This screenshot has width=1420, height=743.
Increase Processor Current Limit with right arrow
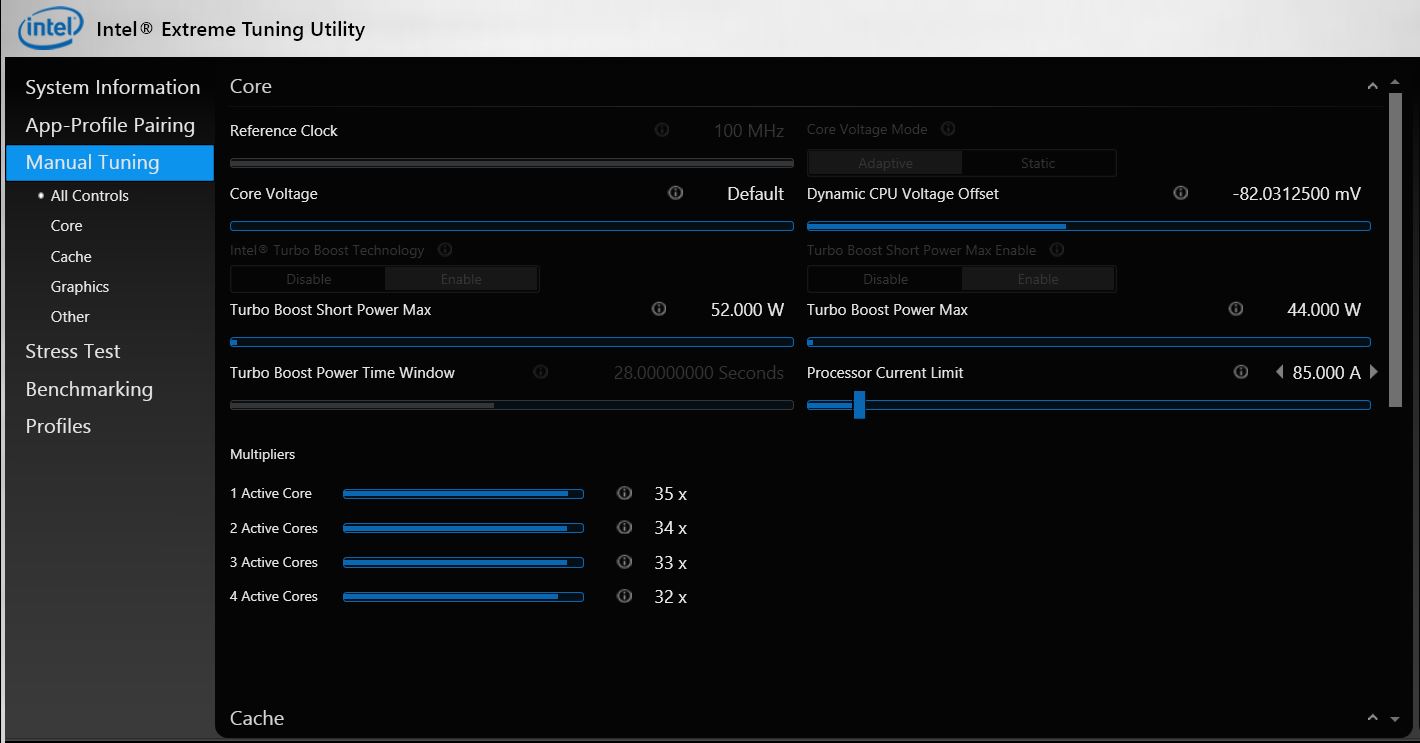(1374, 372)
